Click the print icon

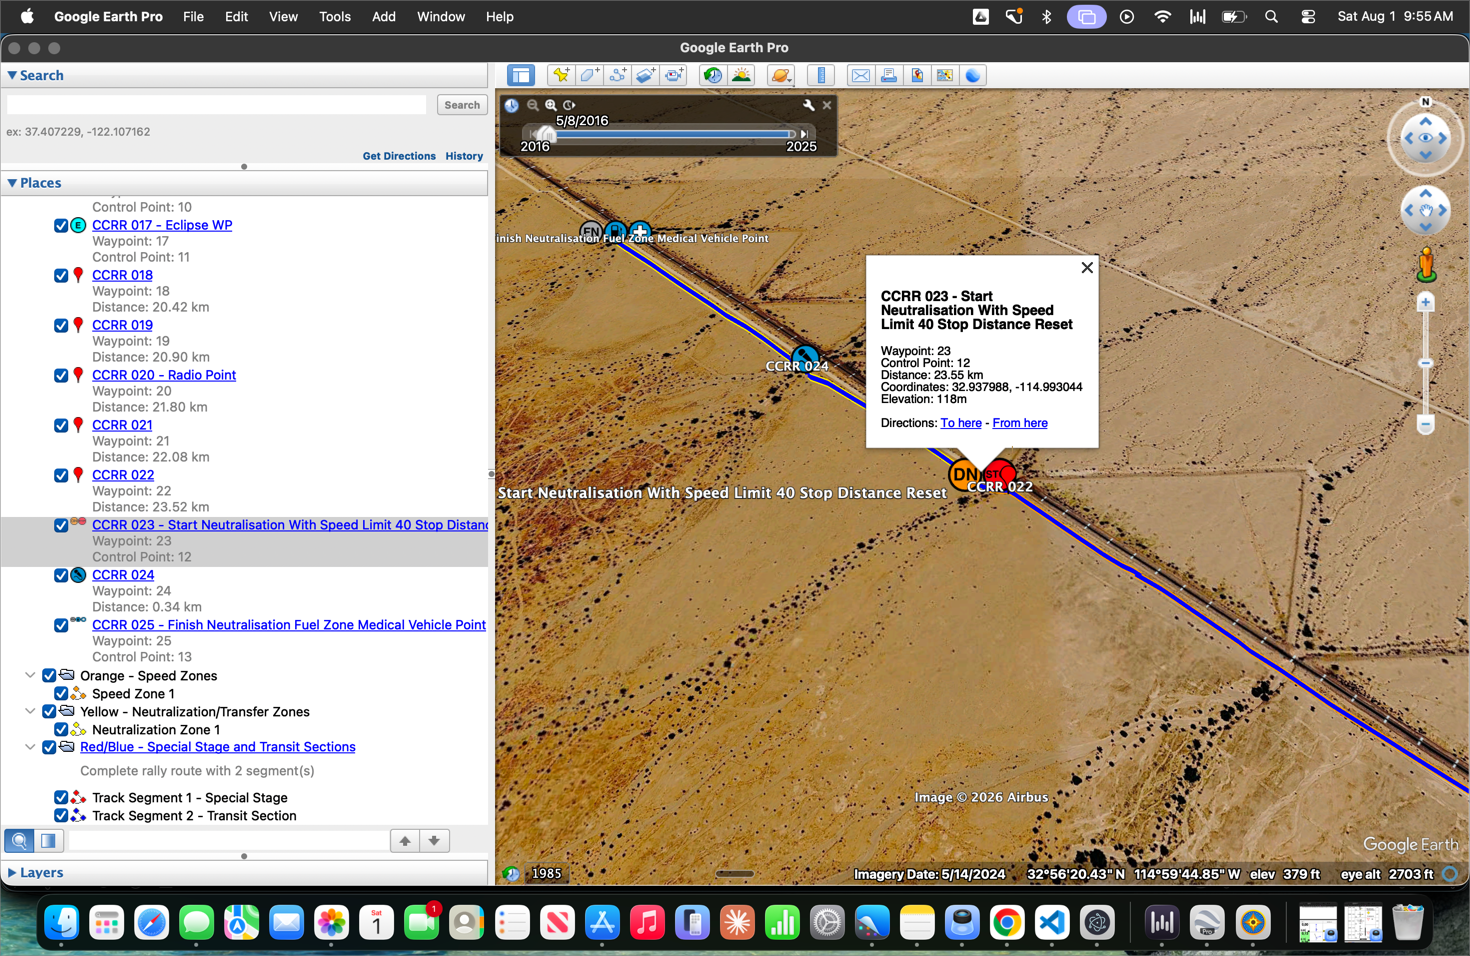[x=888, y=75]
